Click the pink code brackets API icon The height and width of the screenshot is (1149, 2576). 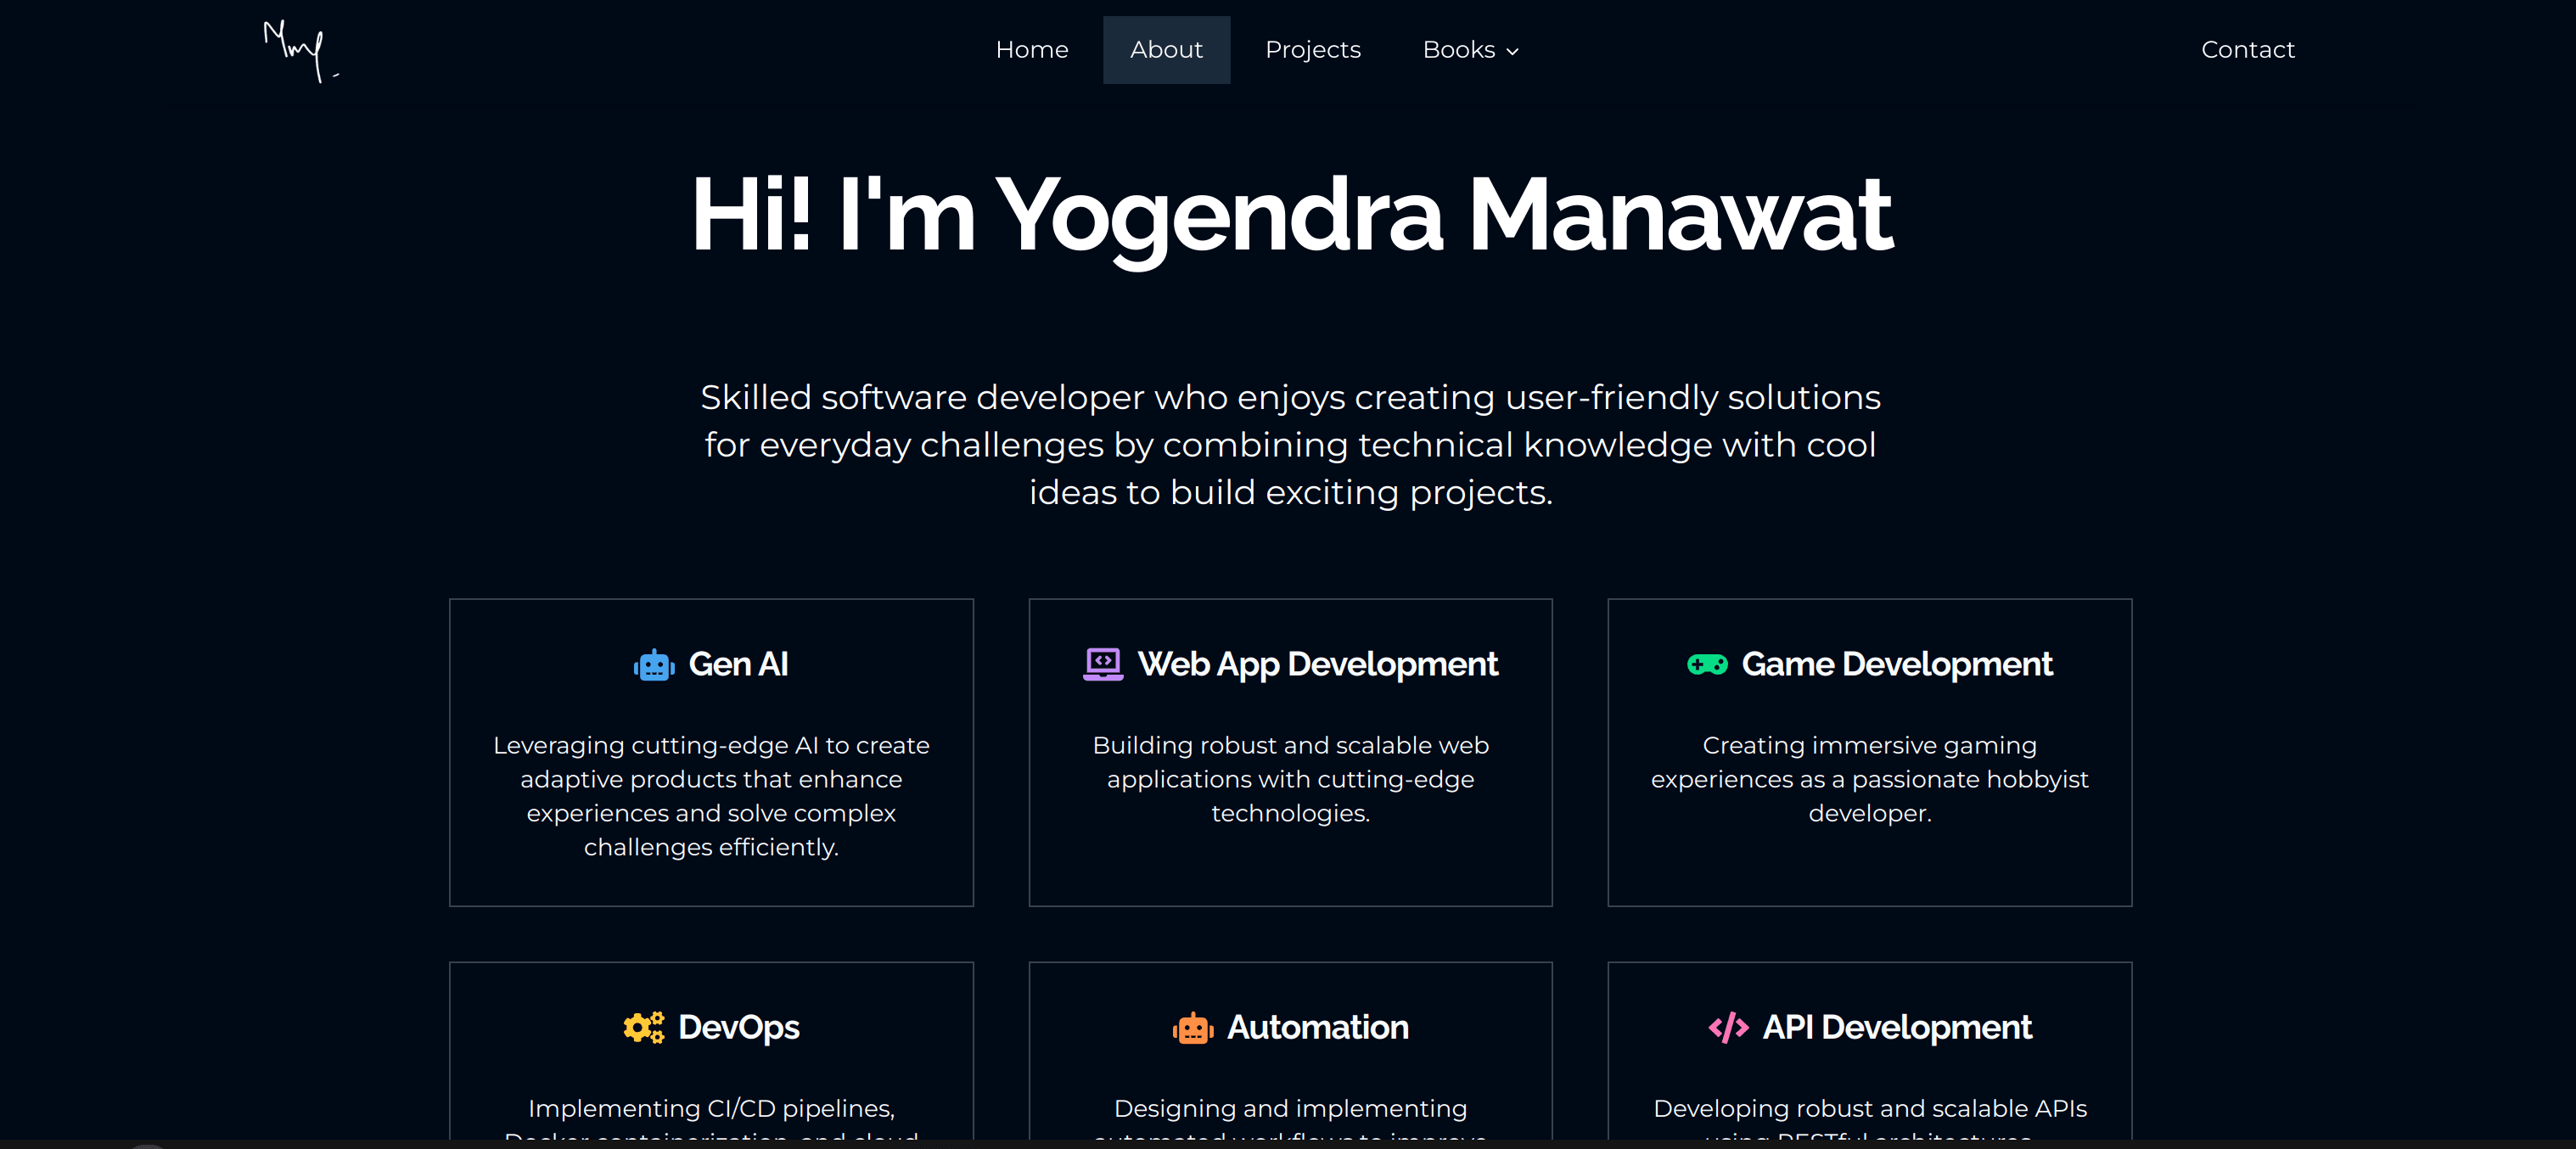coord(1727,1027)
